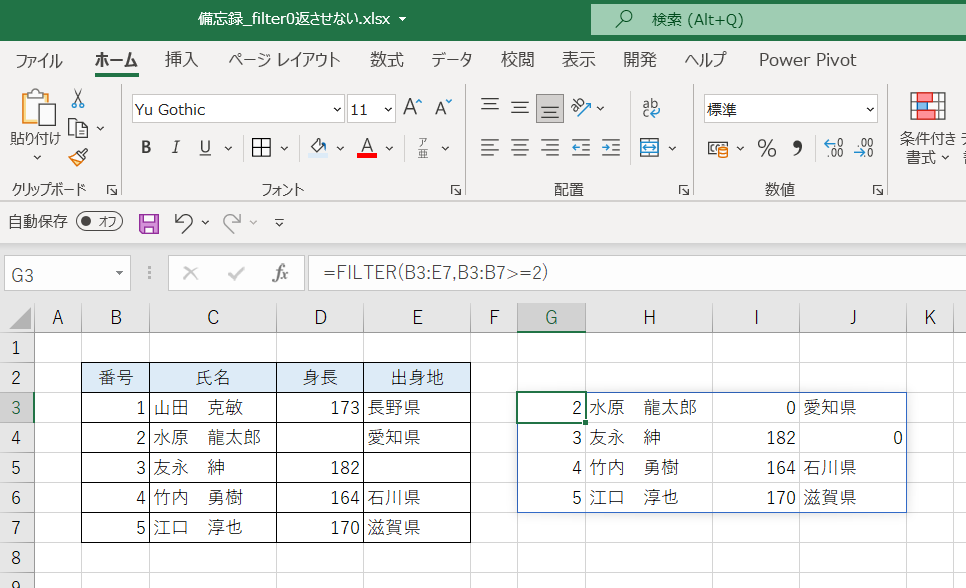Increase indent
This screenshot has width=966, height=588.
(x=611, y=148)
